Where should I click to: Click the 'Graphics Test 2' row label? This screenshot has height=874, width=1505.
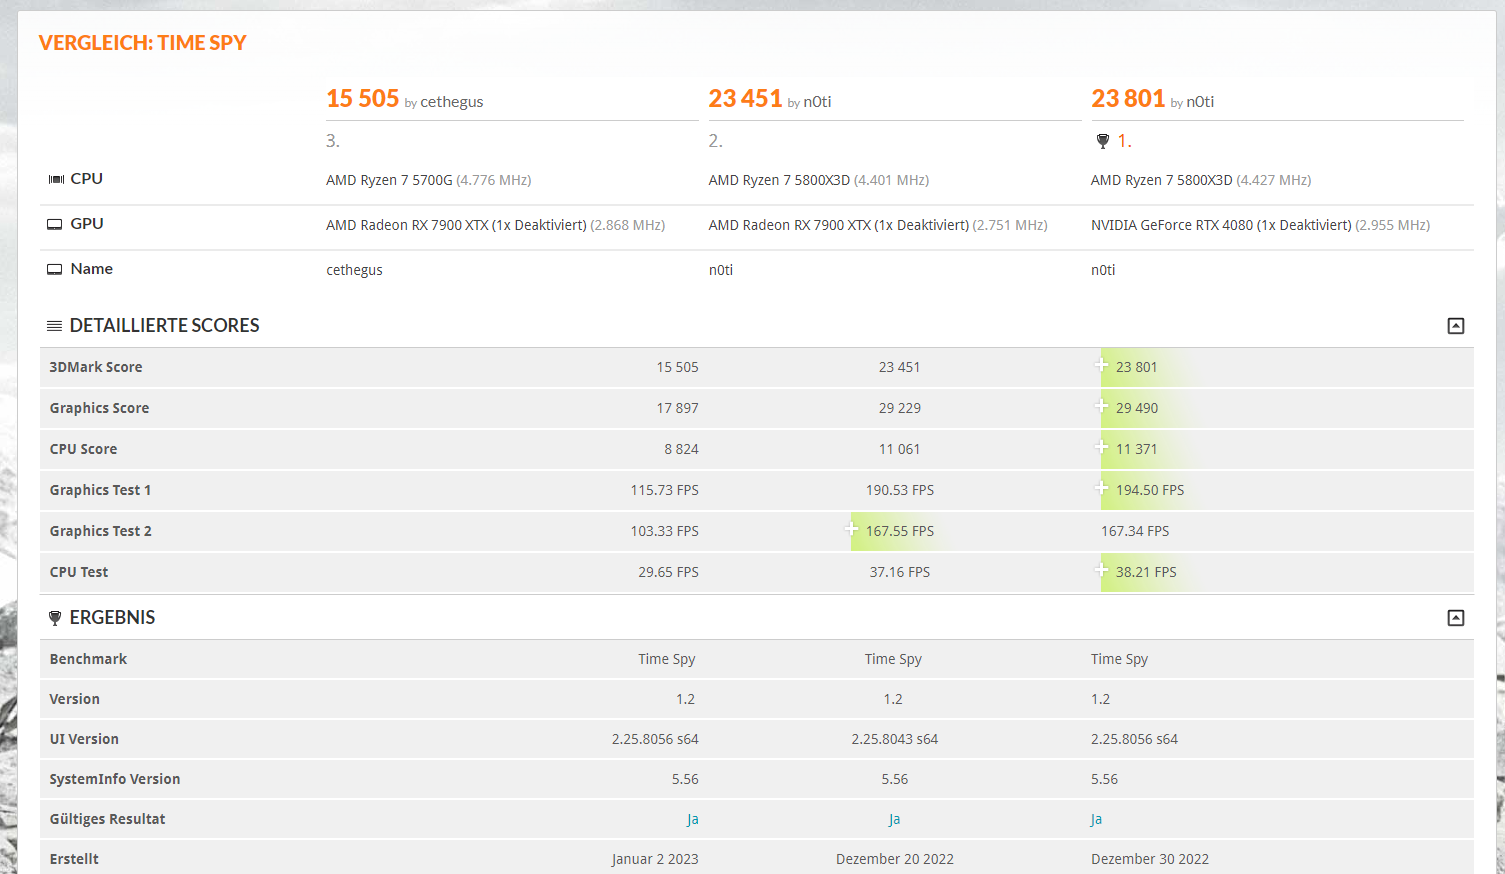101,531
